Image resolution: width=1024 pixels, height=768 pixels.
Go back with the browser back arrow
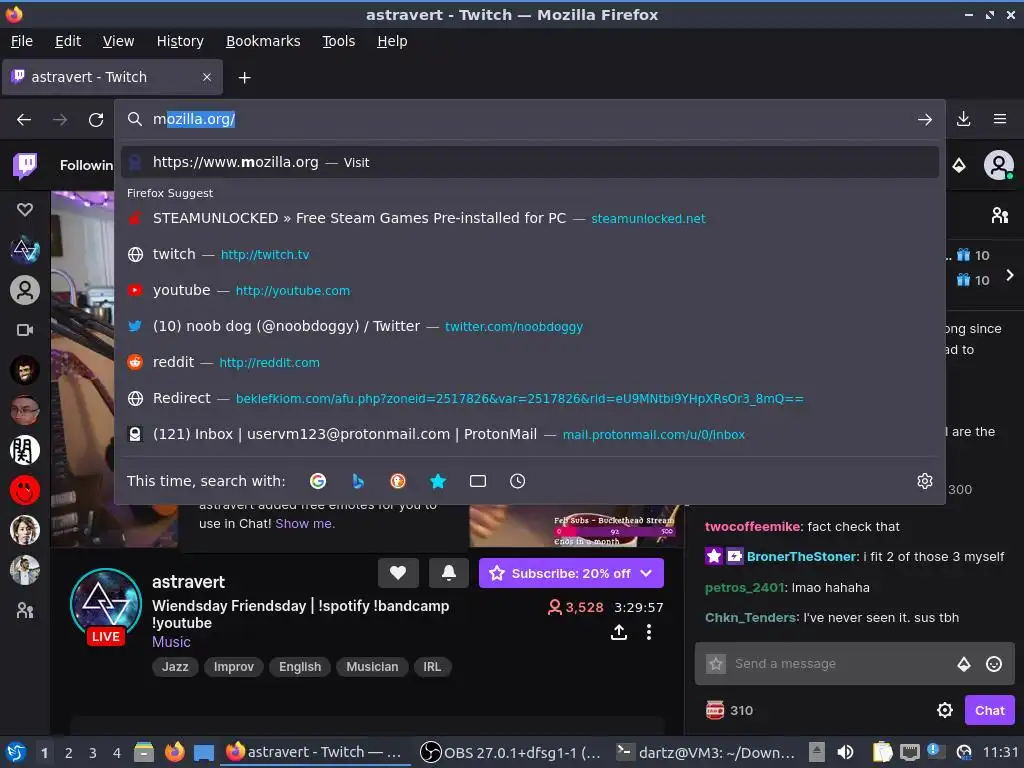[x=24, y=120]
